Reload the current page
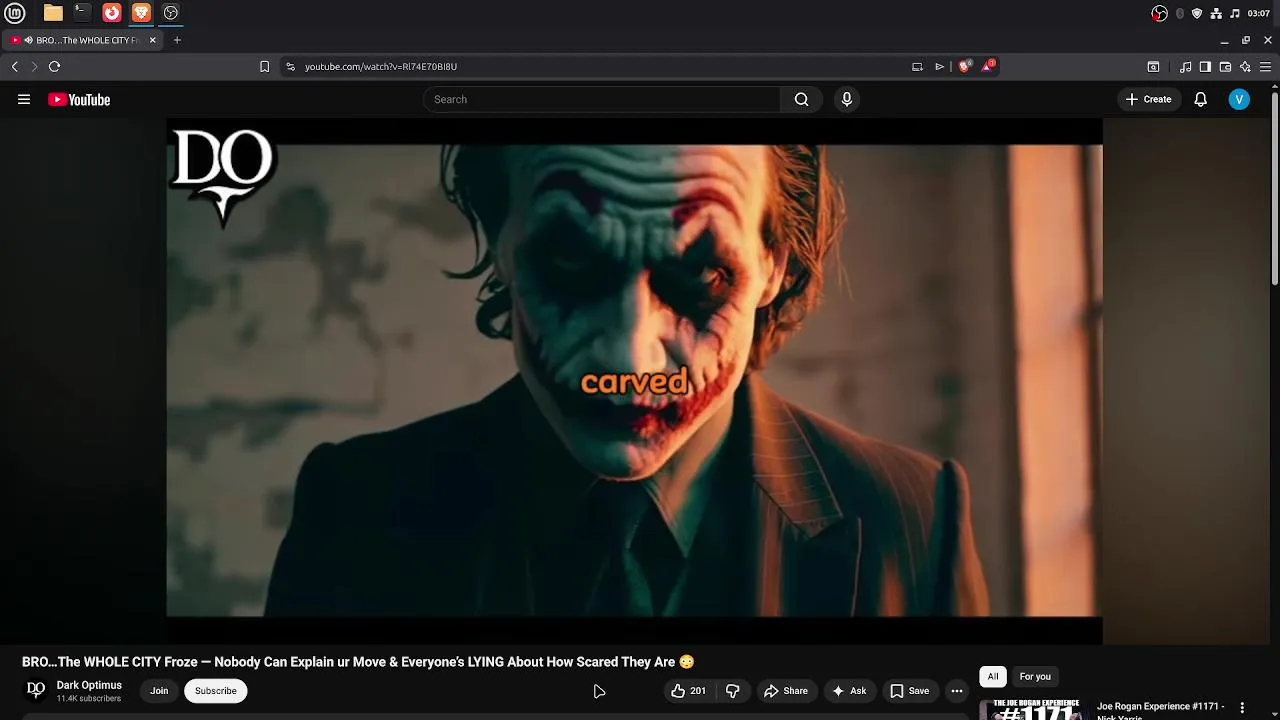This screenshot has height=720, width=1280. pyautogui.click(x=54, y=66)
